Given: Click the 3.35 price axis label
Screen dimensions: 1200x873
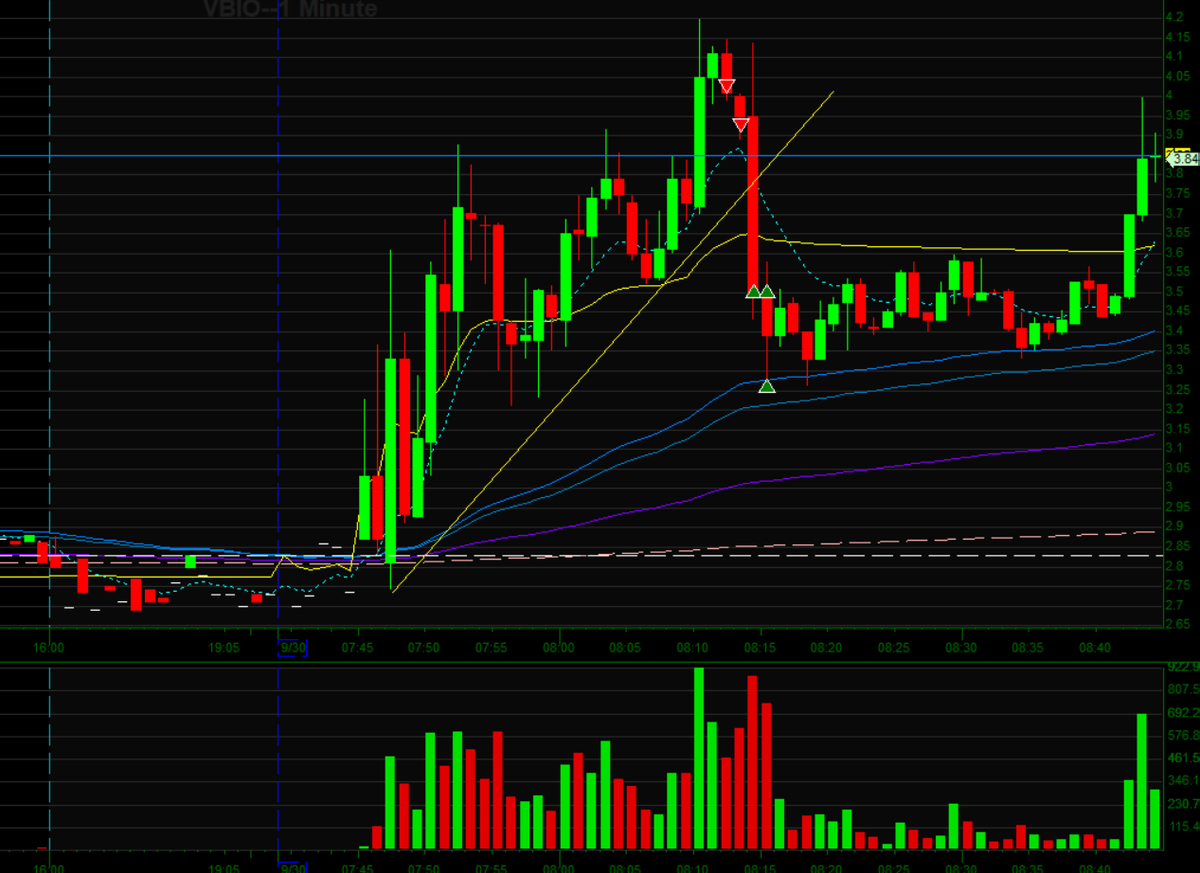Looking at the screenshot, I should pos(1178,350).
